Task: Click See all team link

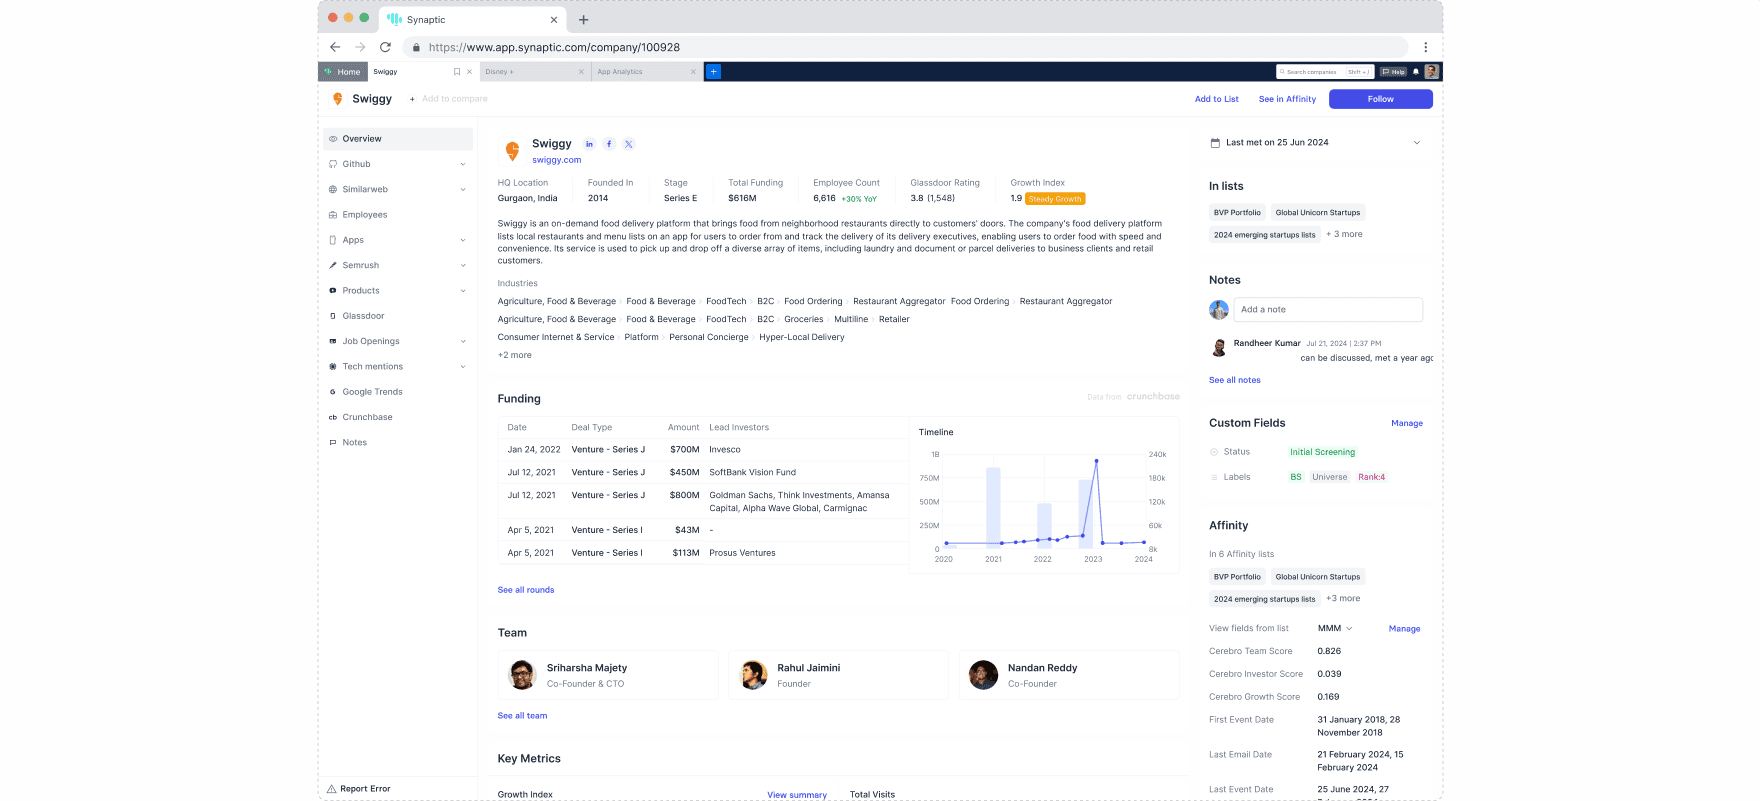Action: [522, 716]
